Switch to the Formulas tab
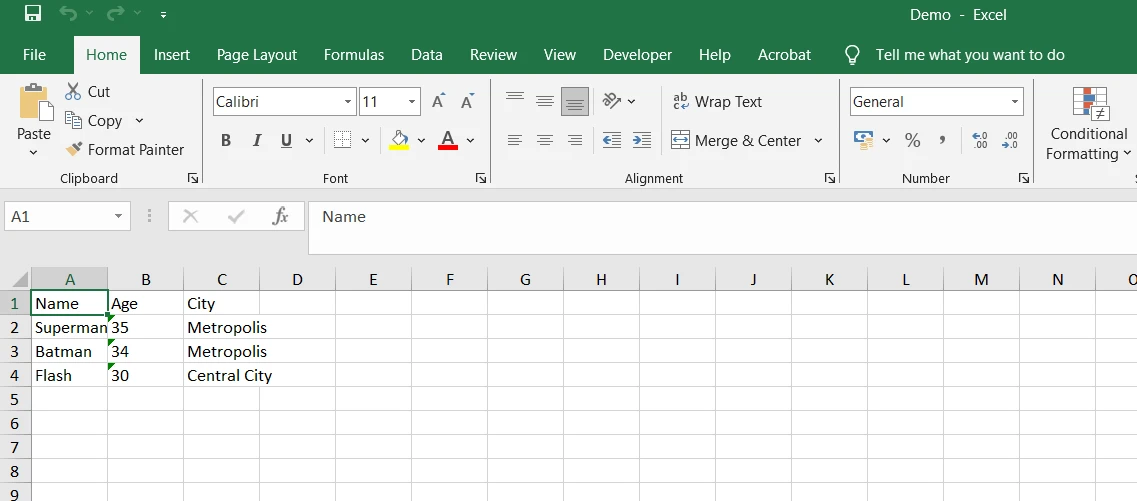Screen dimensions: 1137x501 tap(354, 55)
